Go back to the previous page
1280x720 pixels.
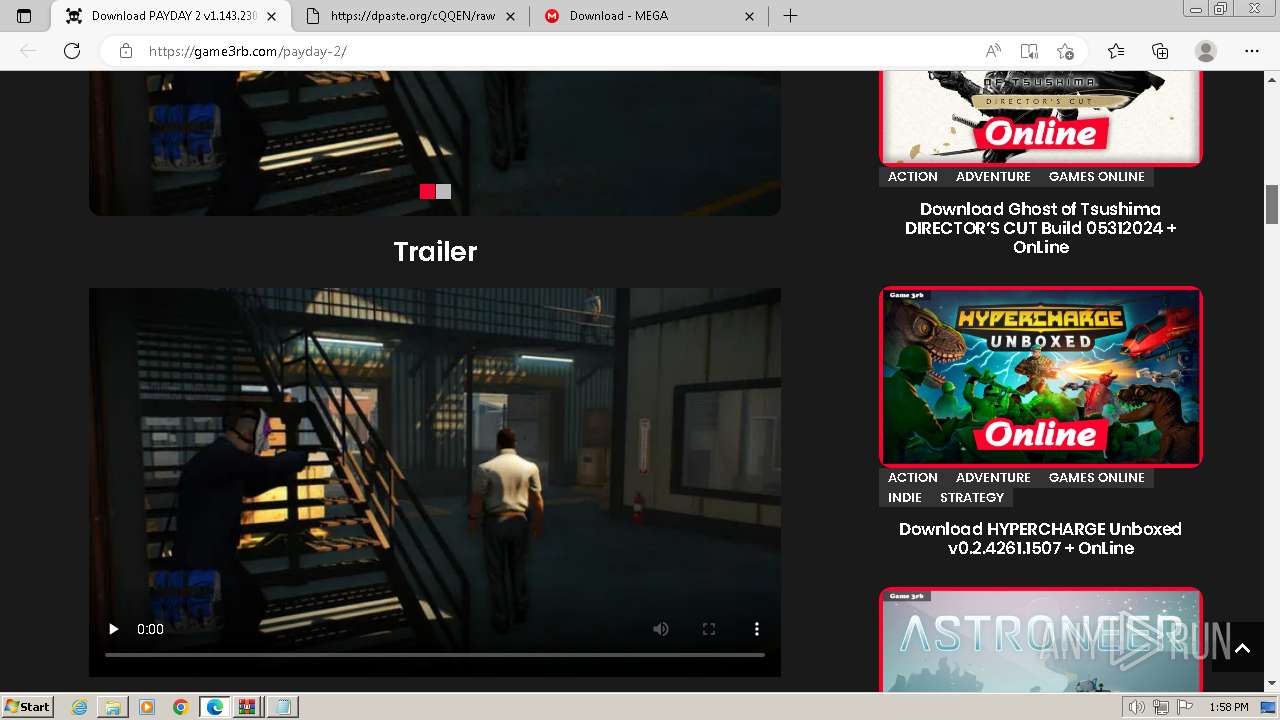pyautogui.click(x=28, y=51)
